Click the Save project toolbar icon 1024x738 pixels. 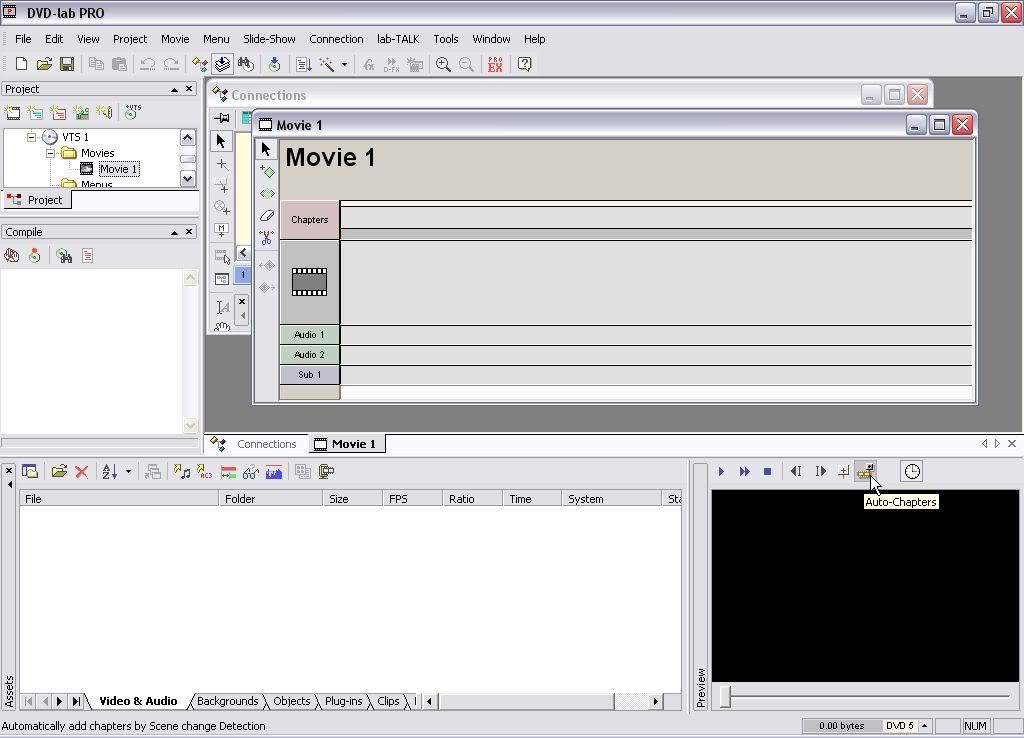[67, 65]
